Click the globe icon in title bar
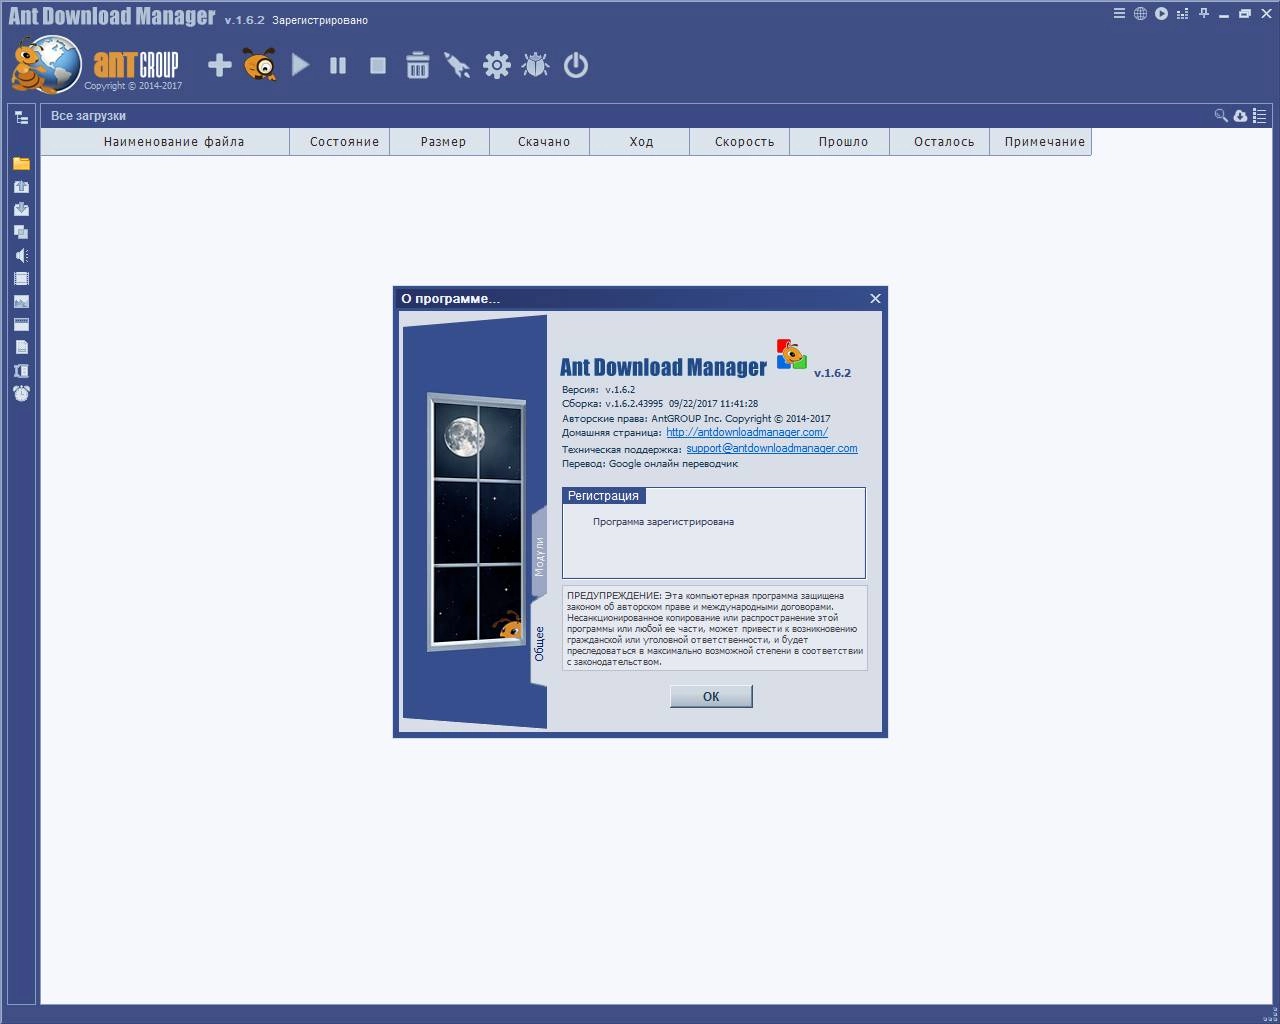Image resolution: width=1280 pixels, height=1024 pixels. (x=1140, y=14)
